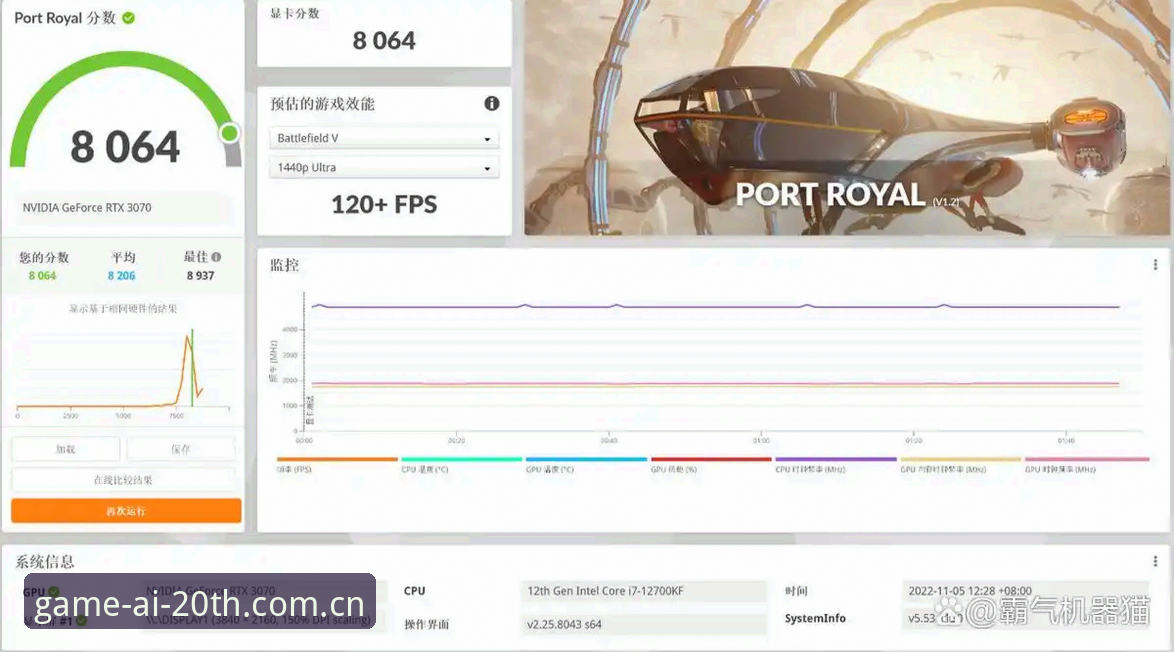Open the info icon for 预估的游戏效能
The image size is (1174, 652).
491,103
